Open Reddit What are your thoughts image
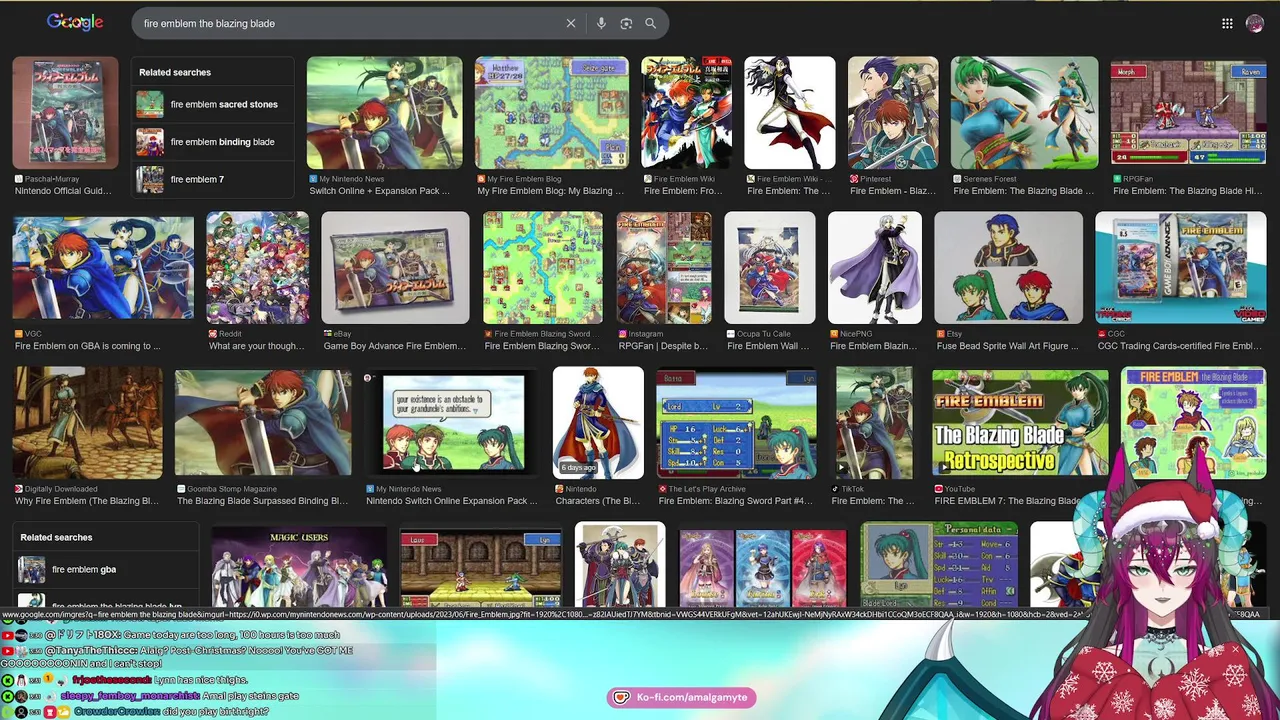The image size is (1280, 720). [x=257, y=268]
